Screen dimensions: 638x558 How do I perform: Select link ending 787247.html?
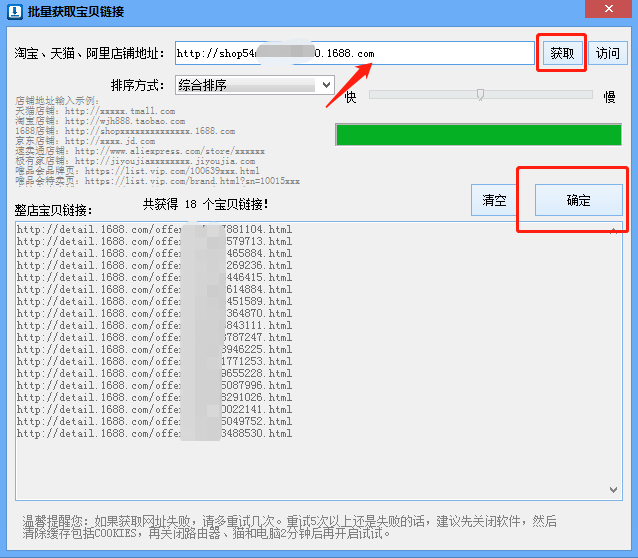tap(154, 337)
